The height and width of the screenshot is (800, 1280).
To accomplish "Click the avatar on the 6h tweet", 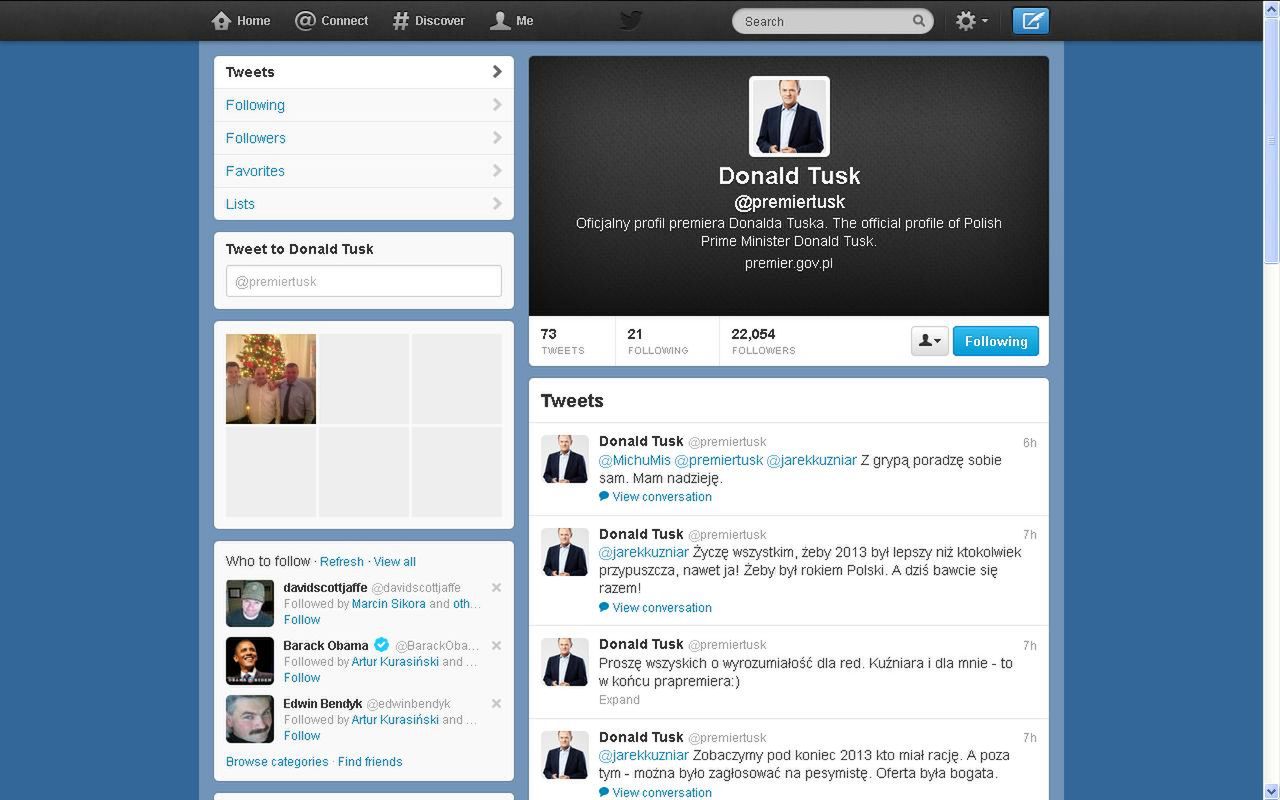I will click(x=565, y=460).
